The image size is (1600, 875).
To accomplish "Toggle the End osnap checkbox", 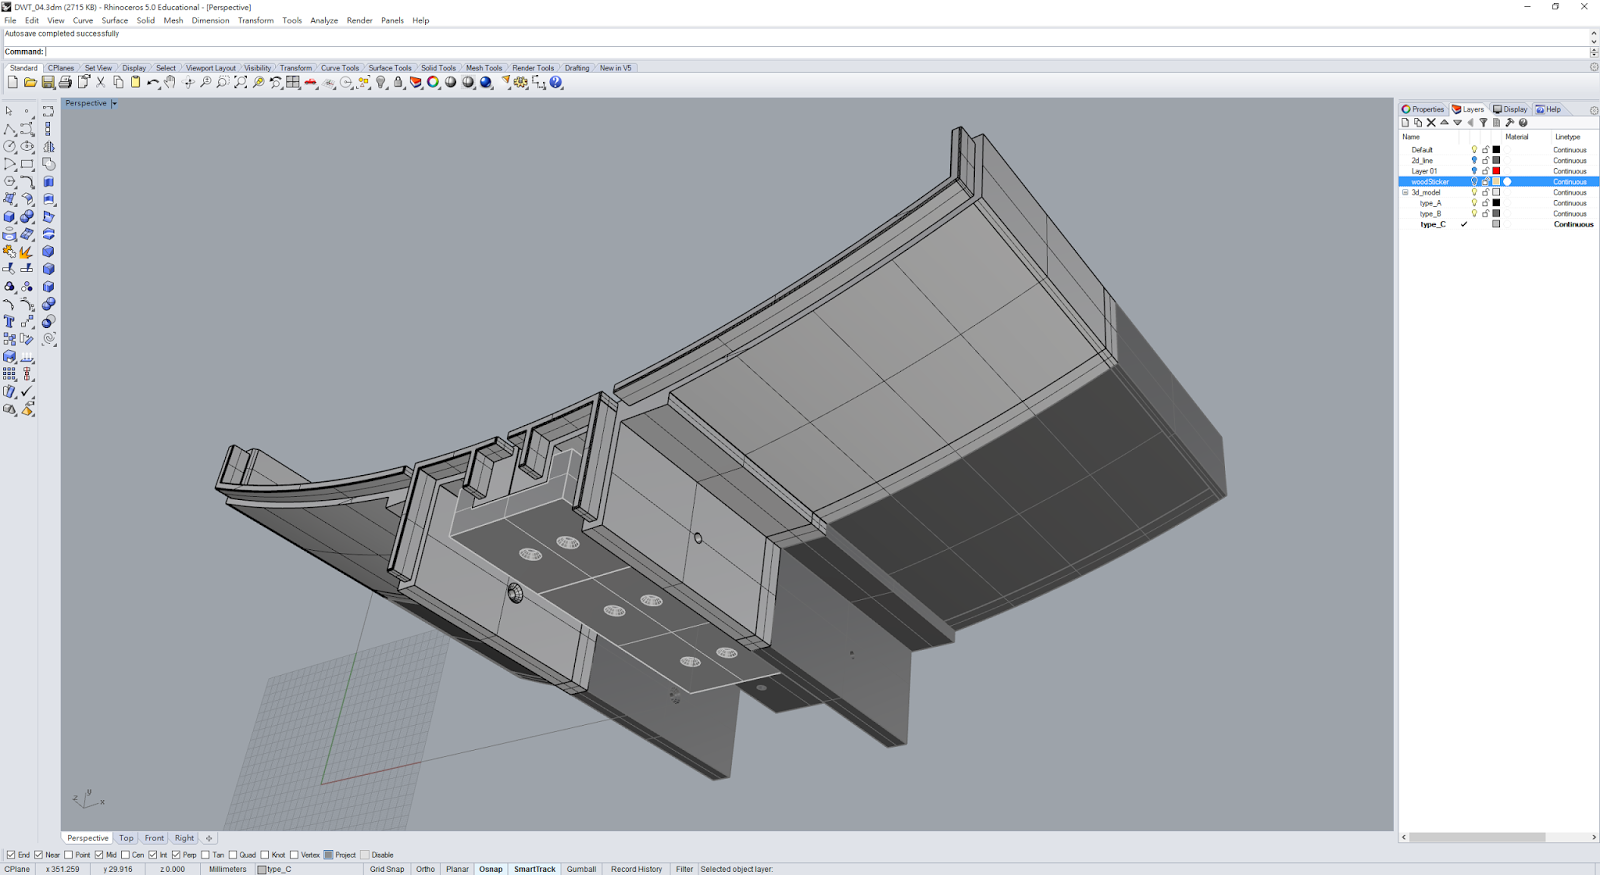I will click(x=11, y=855).
